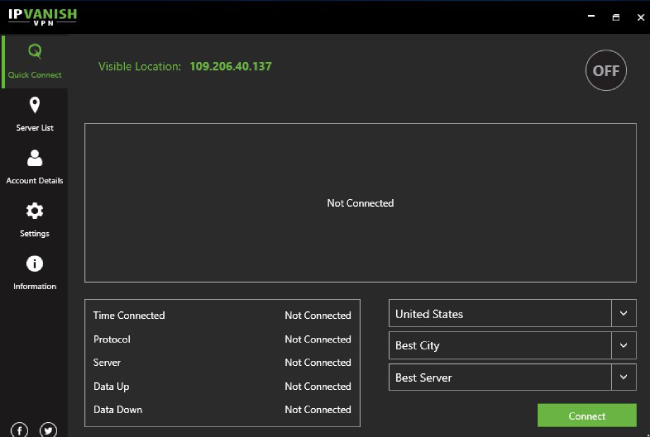The height and width of the screenshot is (437, 650).
Task: Go to Account Details tab label
Action: click(35, 180)
